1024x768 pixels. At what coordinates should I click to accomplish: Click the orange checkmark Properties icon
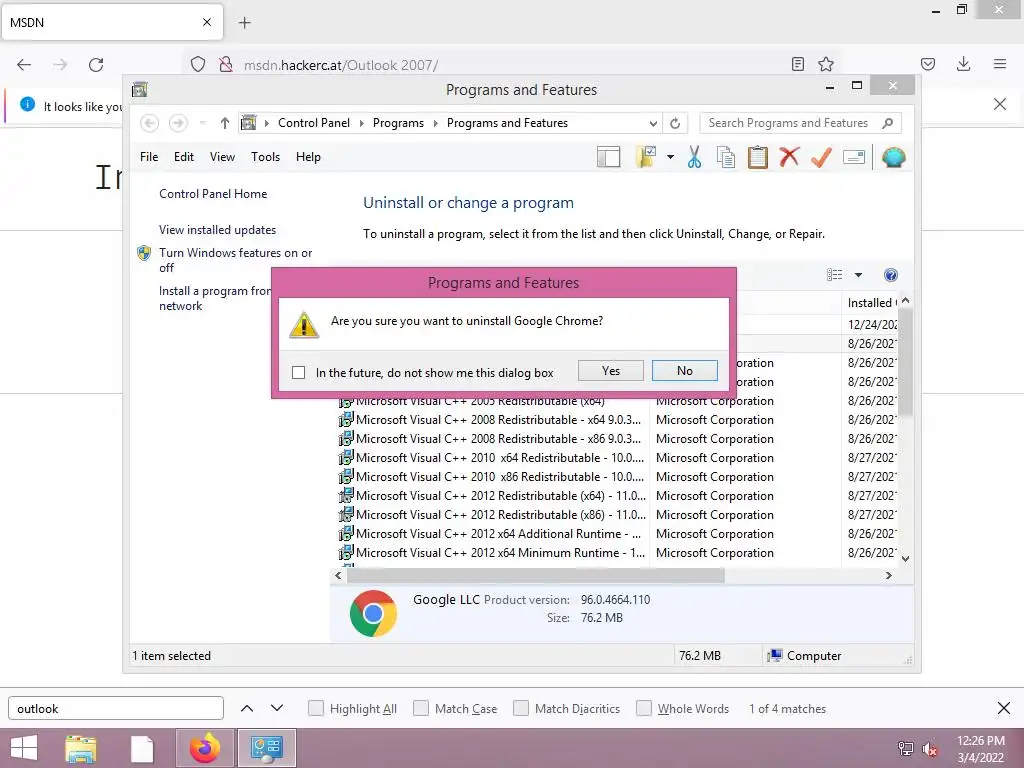[822, 157]
